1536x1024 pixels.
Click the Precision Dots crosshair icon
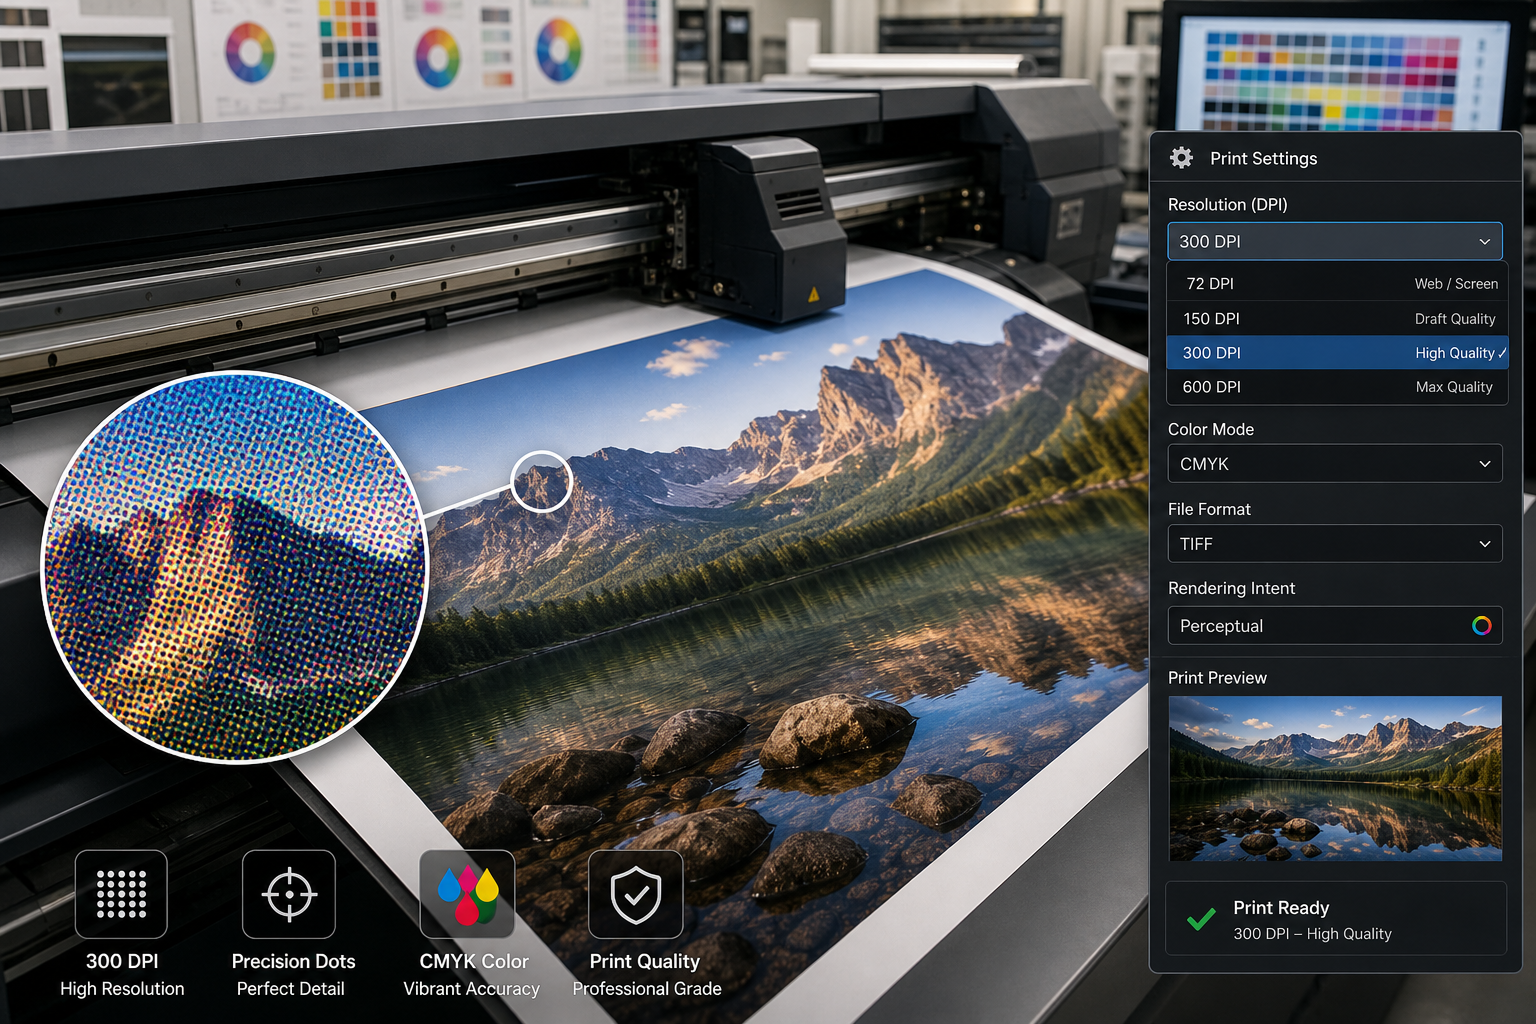tap(289, 894)
